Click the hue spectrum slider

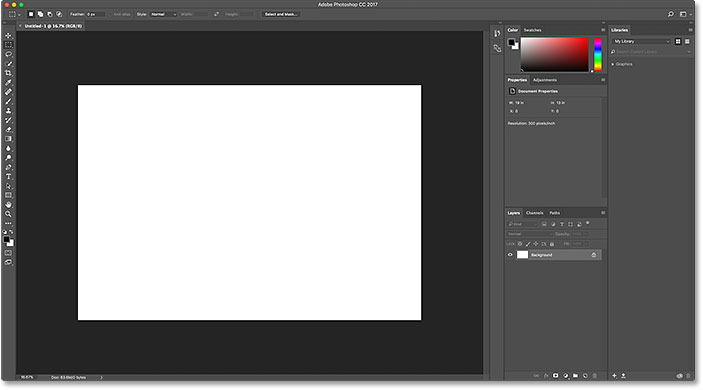(x=598, y=55)
